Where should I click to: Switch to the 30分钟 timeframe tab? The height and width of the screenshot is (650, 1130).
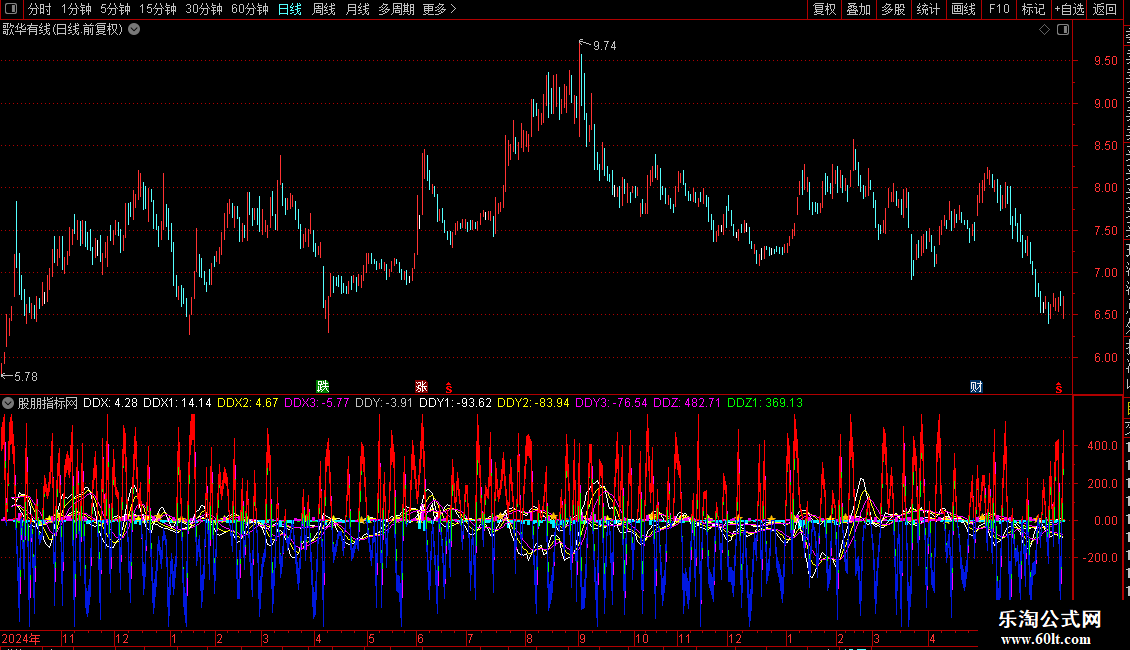pyautogui.click(x=203, y=9)
